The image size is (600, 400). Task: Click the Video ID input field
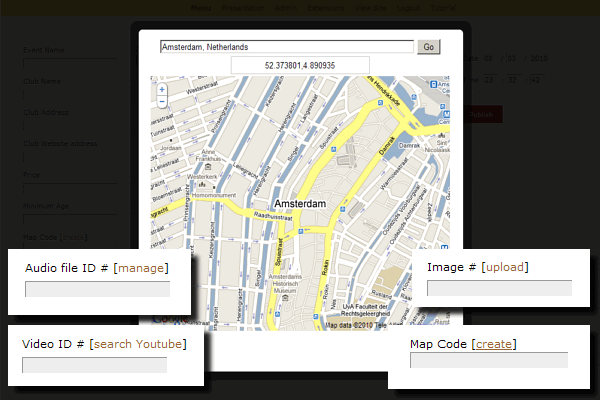(x=95, y=365)
